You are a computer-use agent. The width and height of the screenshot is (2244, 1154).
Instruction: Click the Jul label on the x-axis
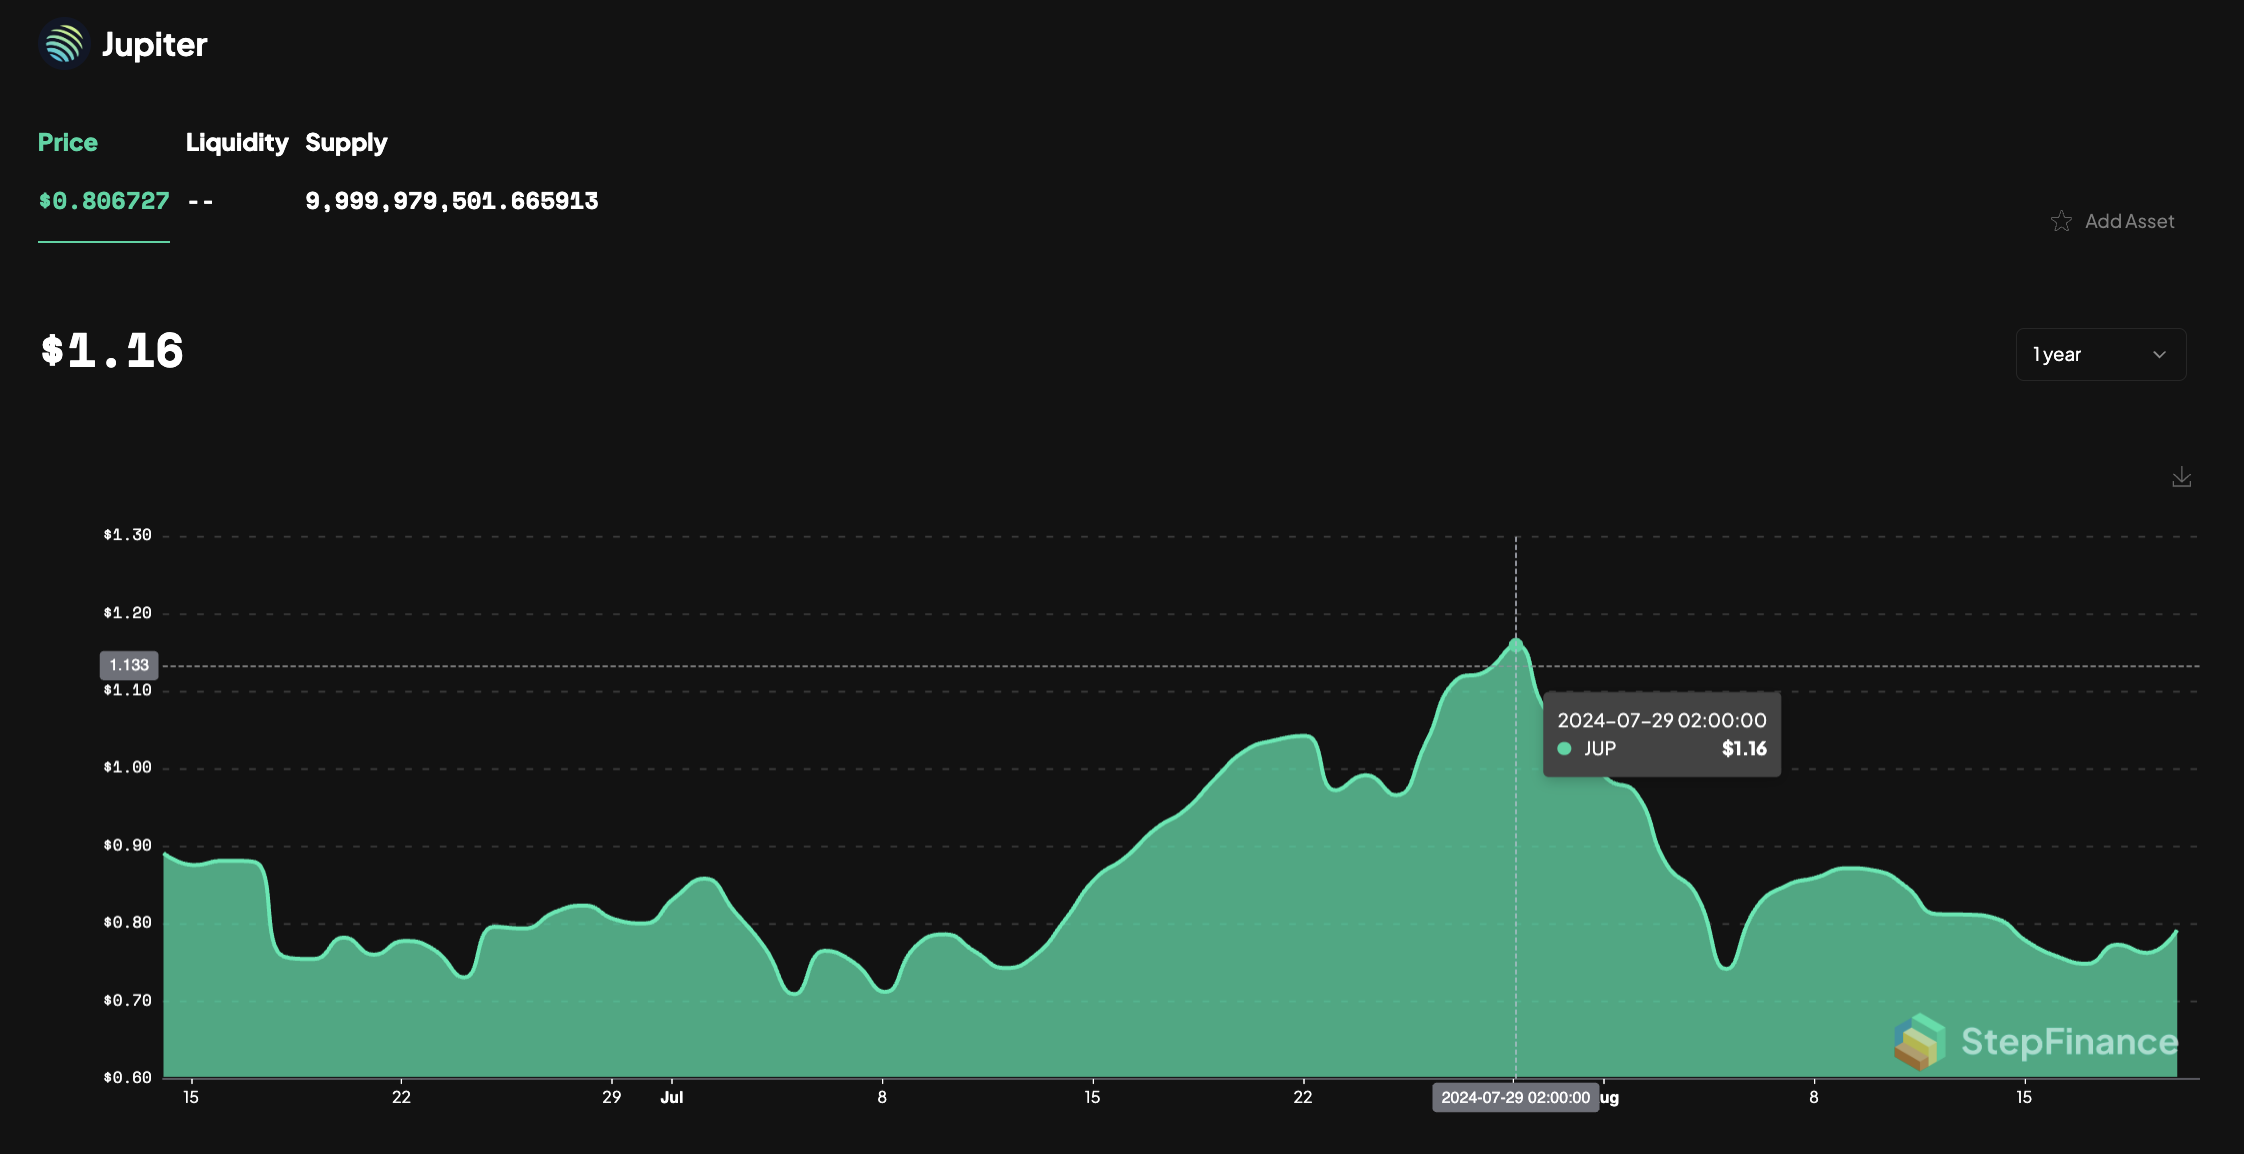(671, 1097)
